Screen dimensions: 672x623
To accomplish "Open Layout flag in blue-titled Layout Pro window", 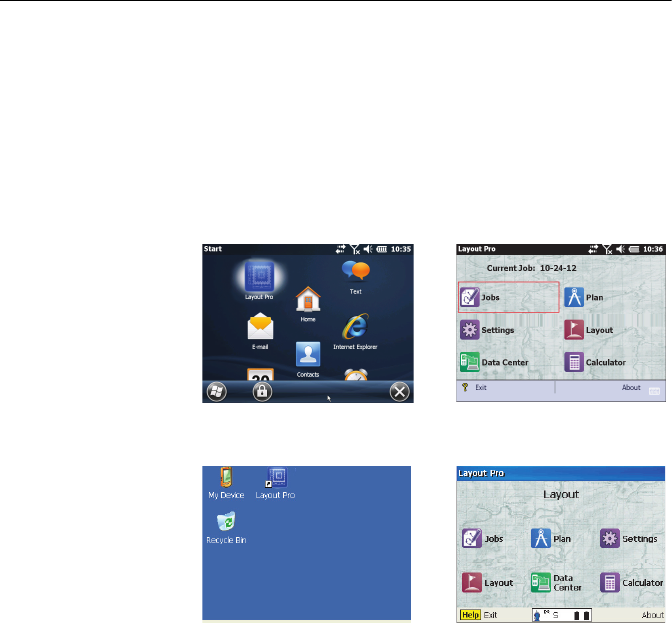I will [487, 583].
